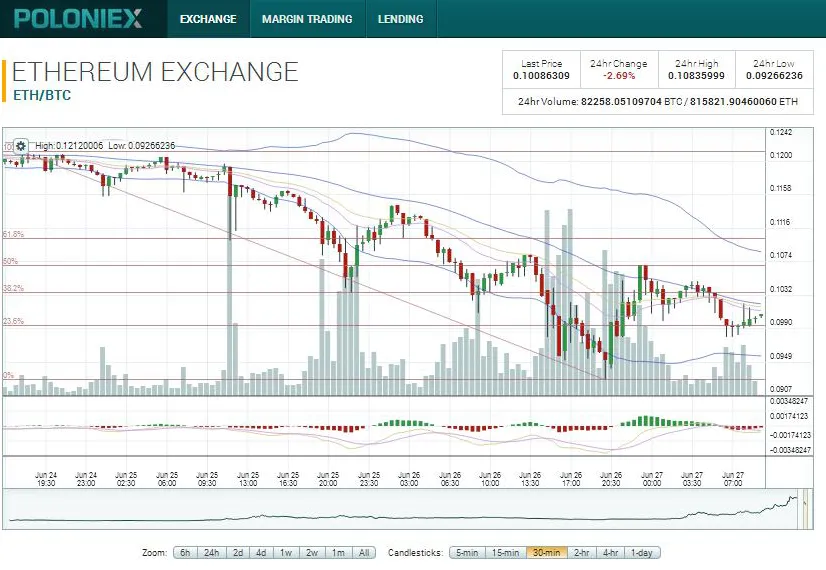Click the 24hr Low value 0.09266236
Viewport: 826px width, 570px height.
(774, 76)
